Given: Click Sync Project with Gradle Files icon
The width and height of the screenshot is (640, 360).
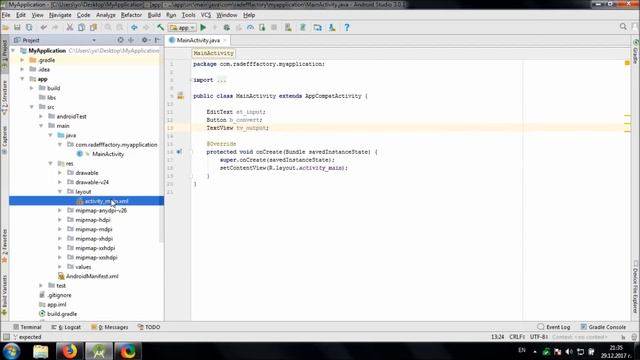Looking at the screenshot, I should [x=303, y=27].
